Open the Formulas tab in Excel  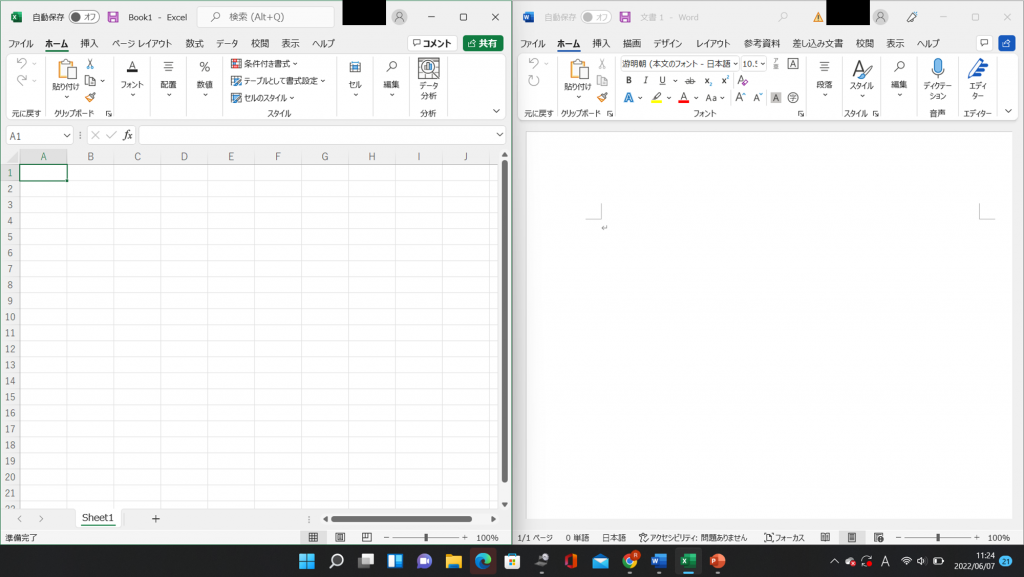(x=194, y=43)
